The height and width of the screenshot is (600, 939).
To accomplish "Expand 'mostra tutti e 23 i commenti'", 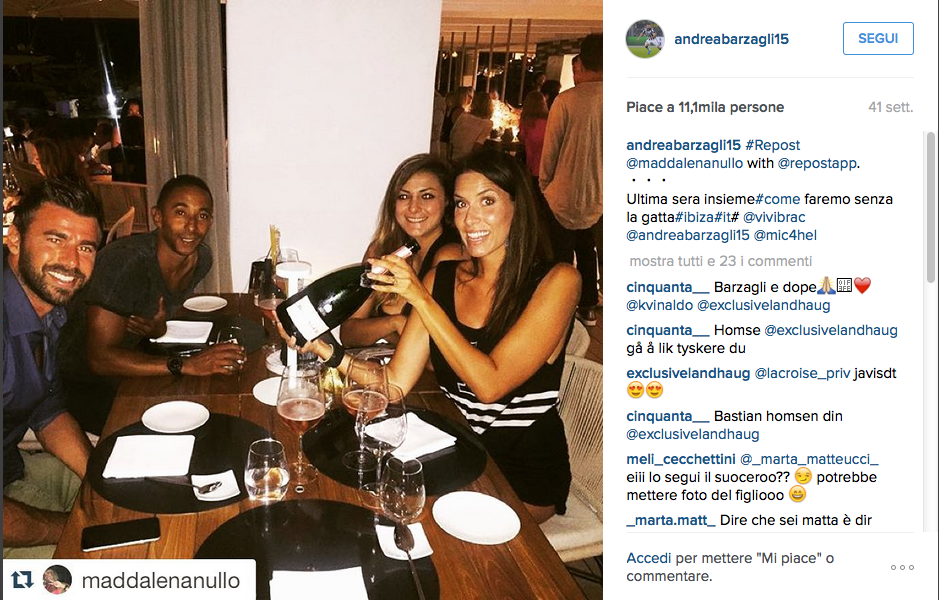I will pyautogui.click(x=720, y=261).
